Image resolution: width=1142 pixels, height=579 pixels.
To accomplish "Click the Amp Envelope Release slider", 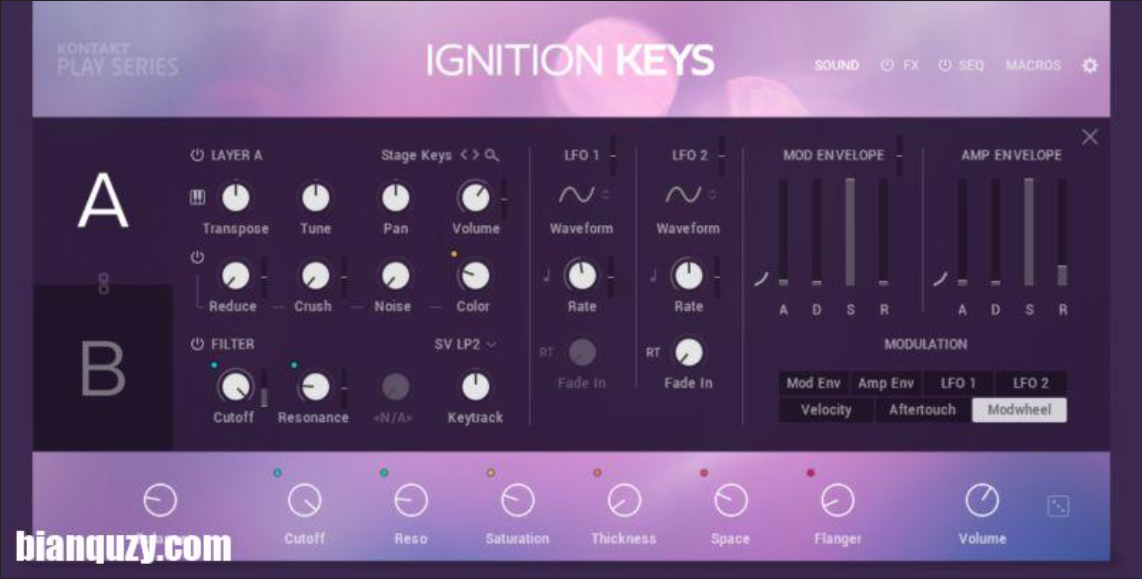I will coord(1063,232).
